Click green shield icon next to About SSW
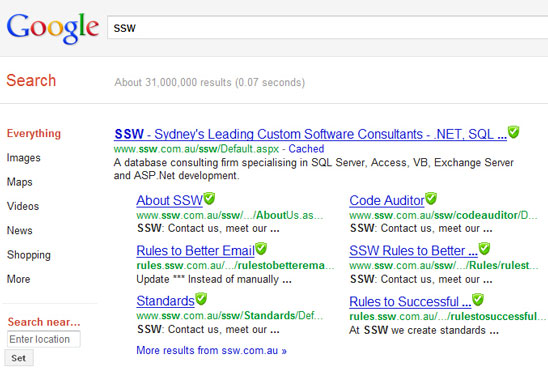548x370 pixels. [x=209, y=198]
